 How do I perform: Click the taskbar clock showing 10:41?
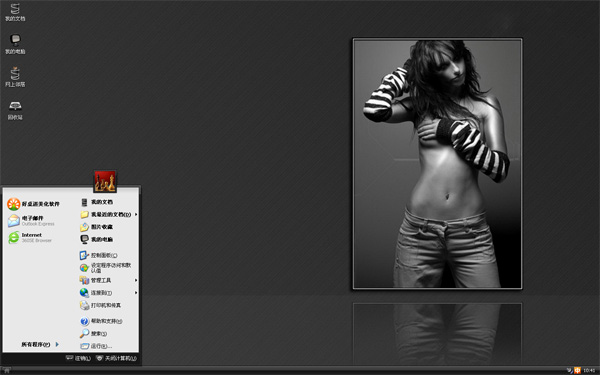[x=589, y=370]
